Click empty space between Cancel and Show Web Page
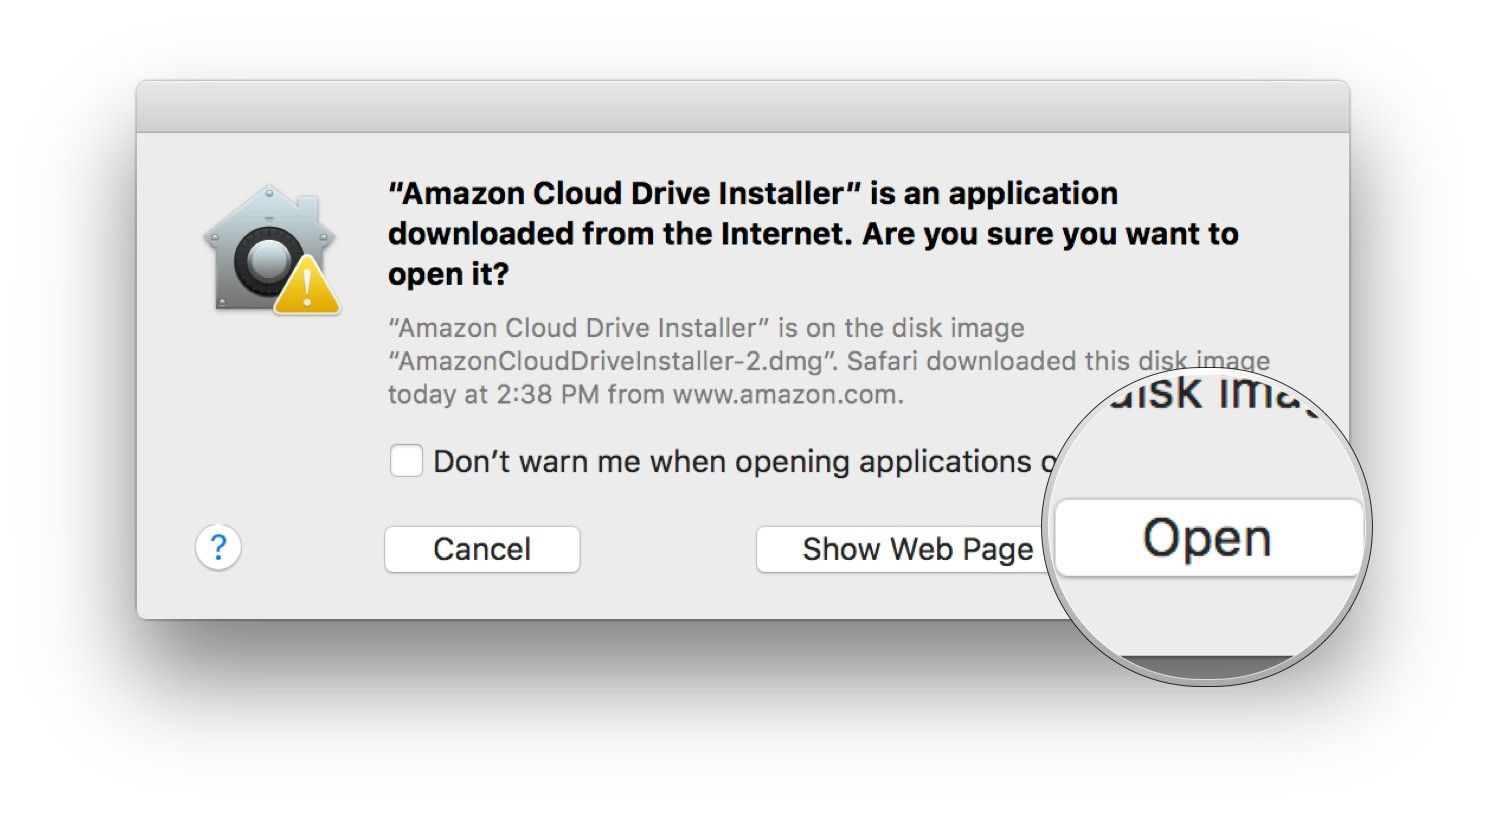The image size is (1486, 814). click(667, 549)
